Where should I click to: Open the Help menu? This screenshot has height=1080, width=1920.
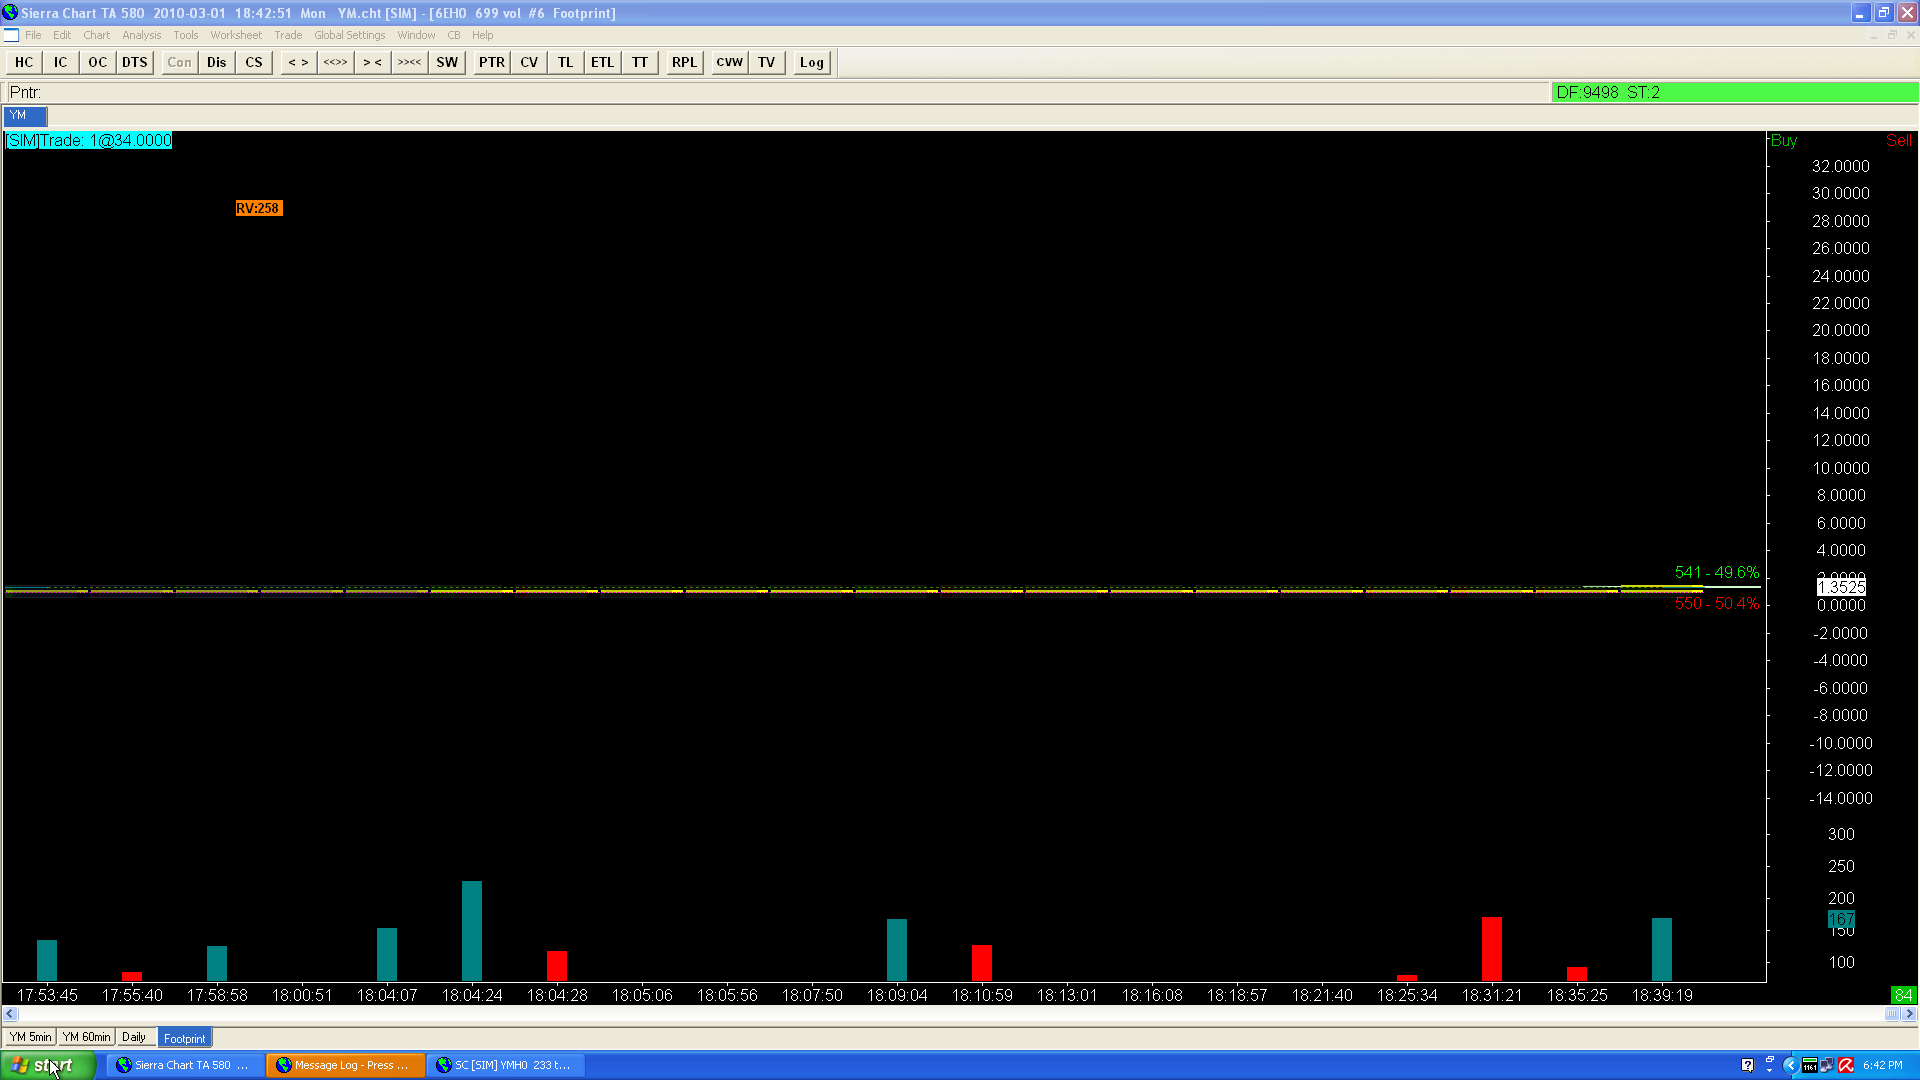(483, 35)
